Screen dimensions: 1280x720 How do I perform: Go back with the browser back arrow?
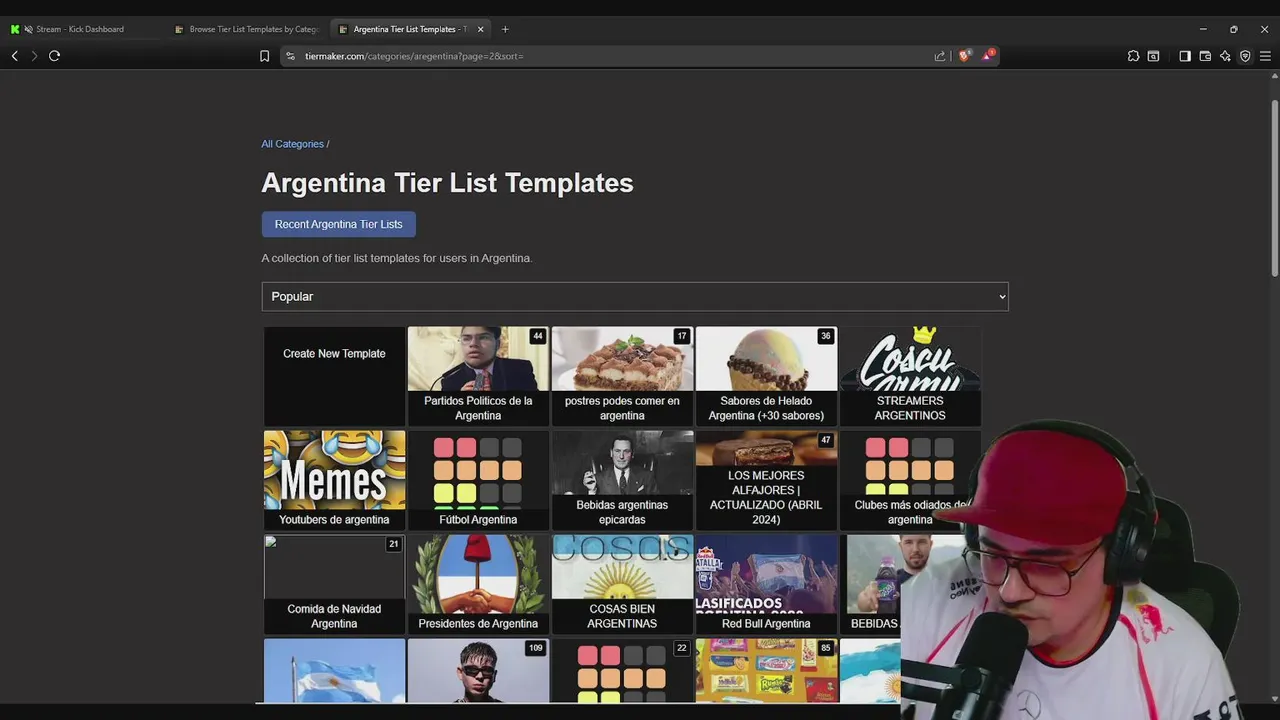pos(14,56)
